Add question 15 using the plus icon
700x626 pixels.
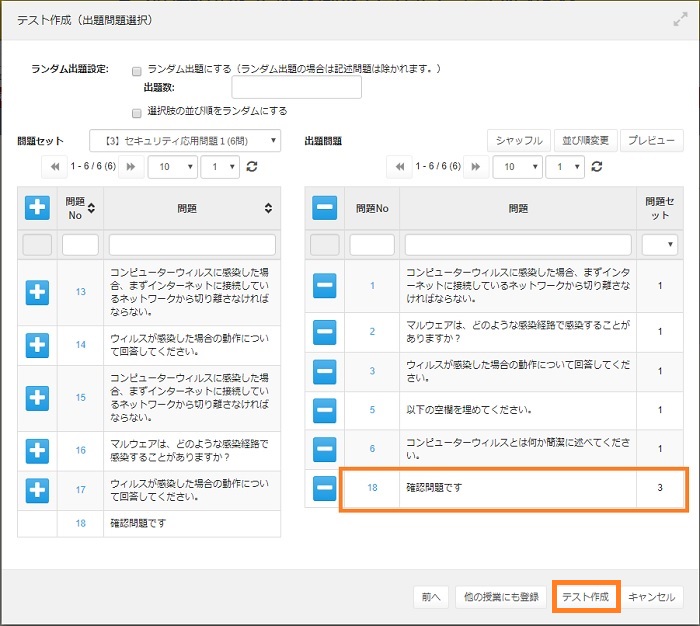pyautogui.click(x=37, y=397)
